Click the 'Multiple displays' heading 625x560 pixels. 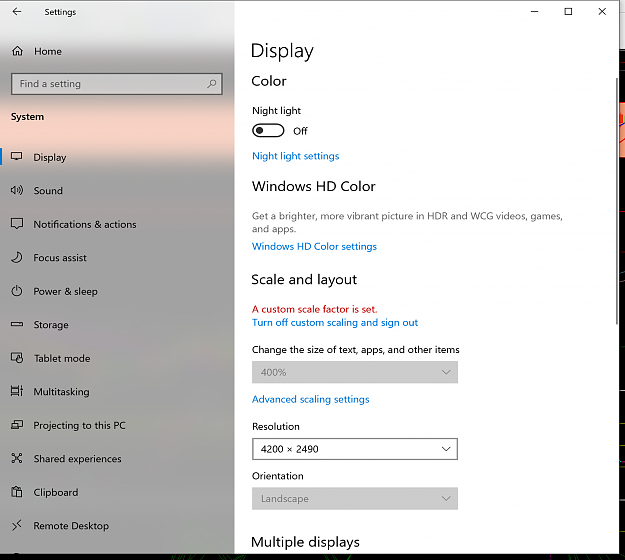pos(305,542)
